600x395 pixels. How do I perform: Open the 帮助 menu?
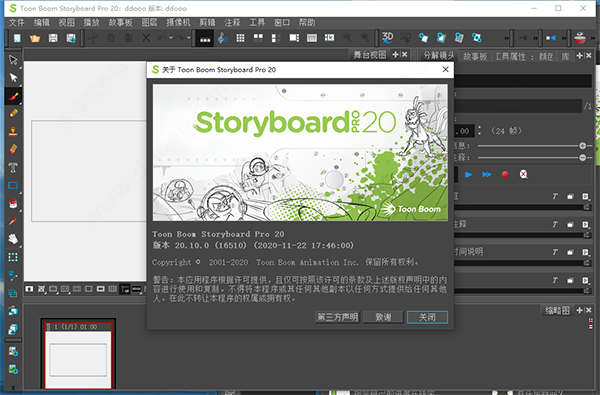[x=307, y=23]
